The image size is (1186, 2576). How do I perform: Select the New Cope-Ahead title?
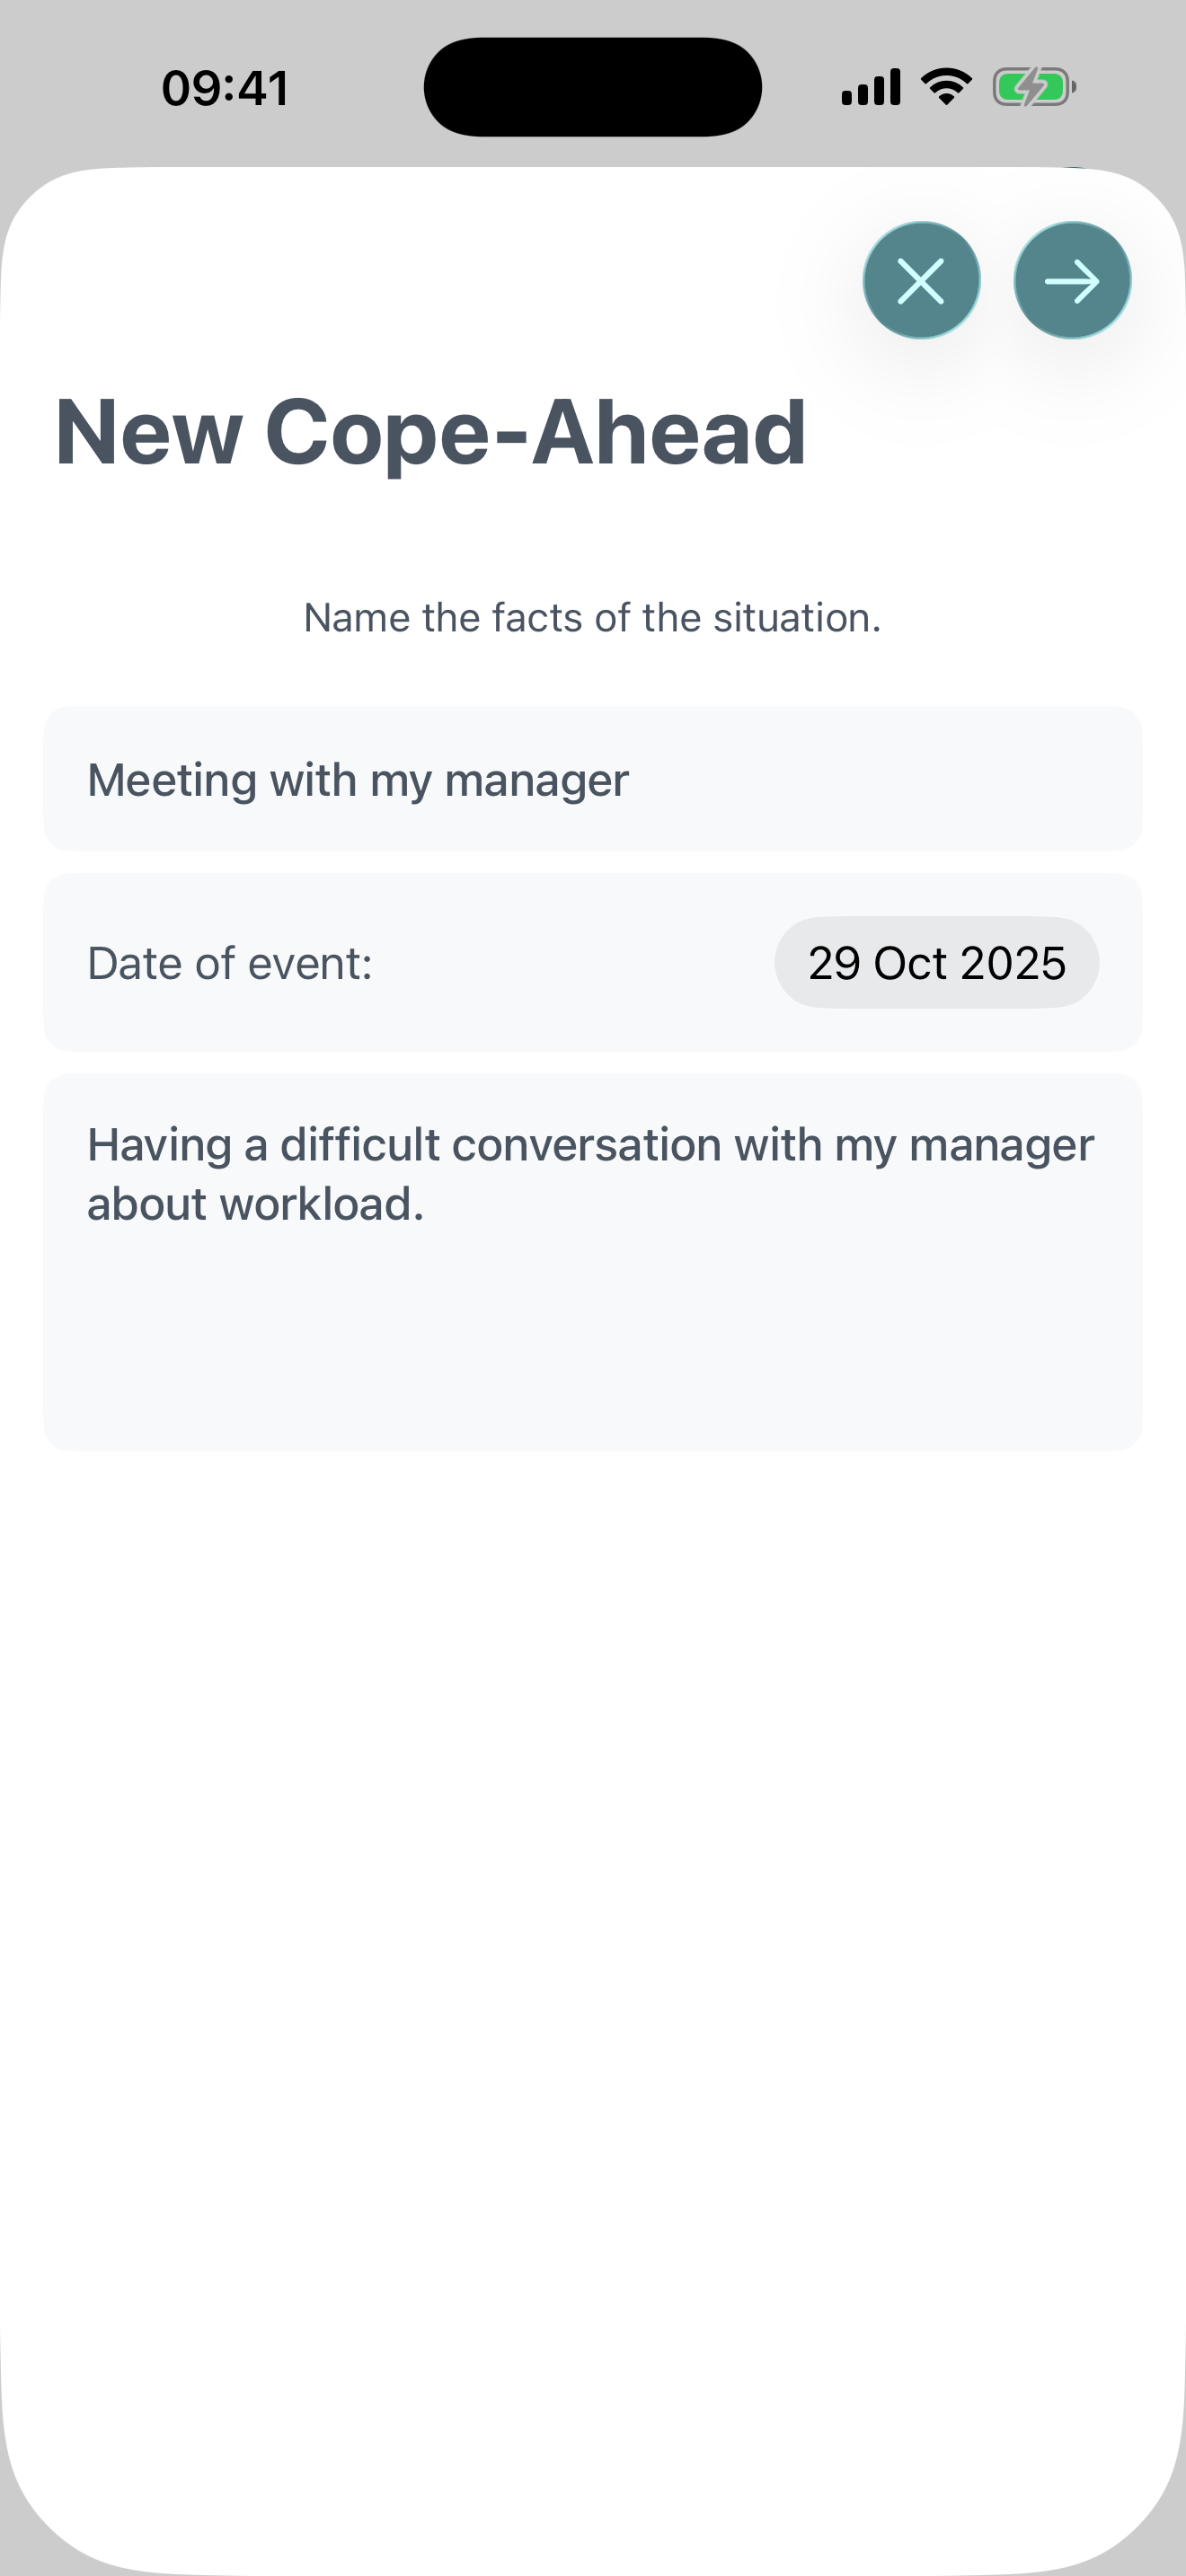coord(430,433)
